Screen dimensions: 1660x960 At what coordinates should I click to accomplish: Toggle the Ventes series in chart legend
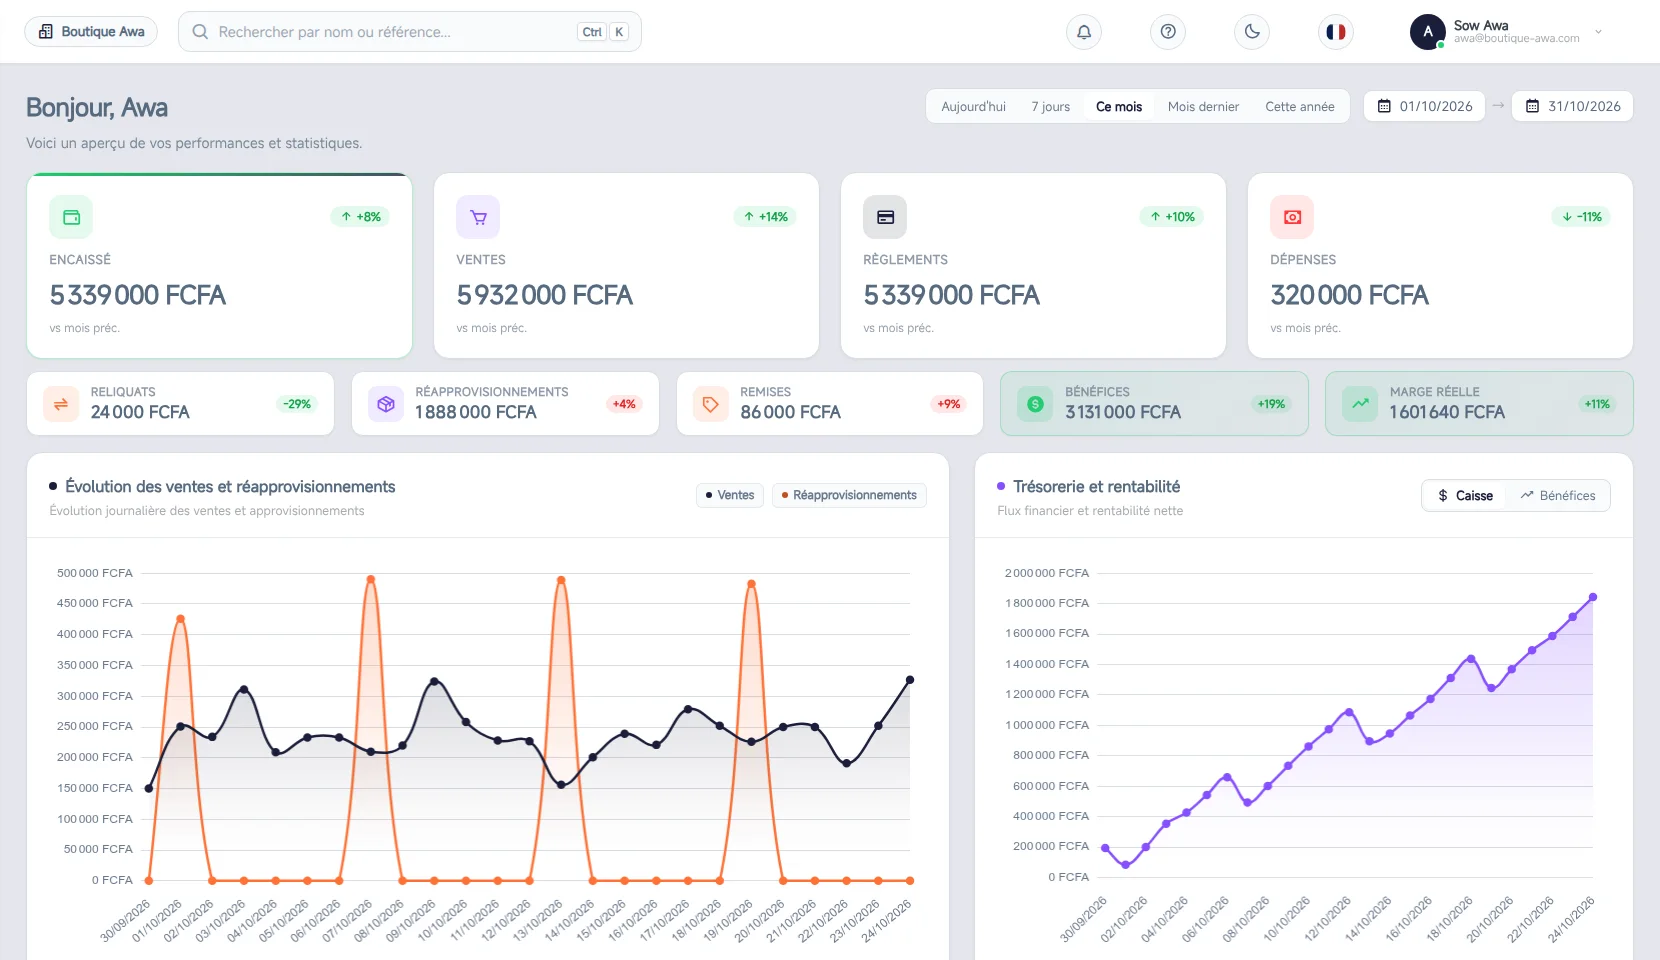pyautogui.click(x=730, y=495)
